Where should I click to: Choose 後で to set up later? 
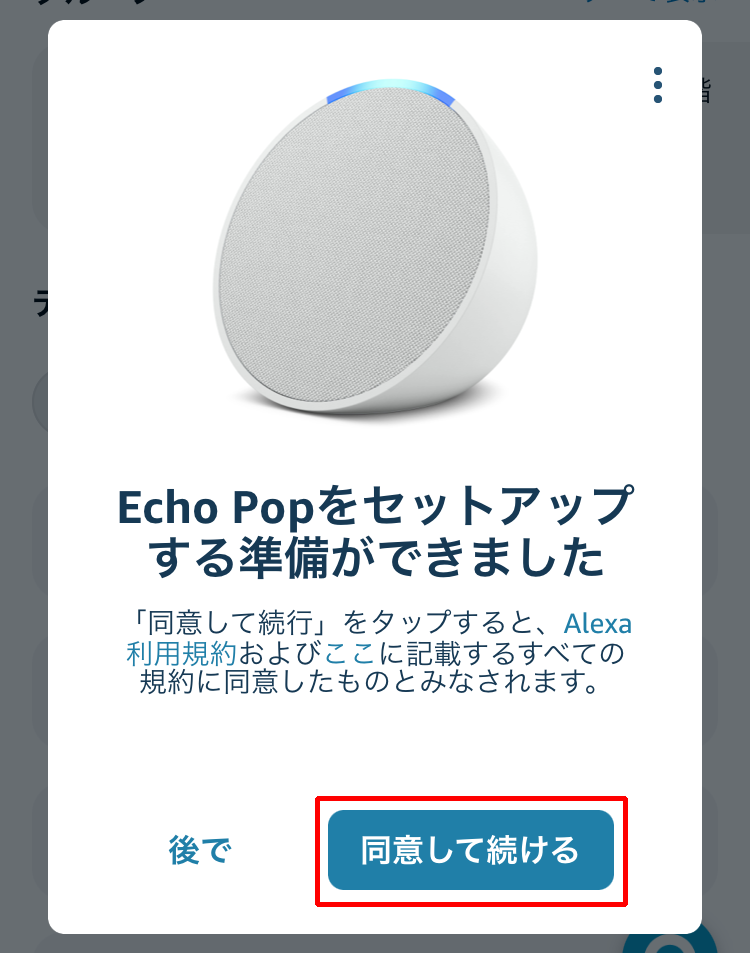tap(200, 850)
